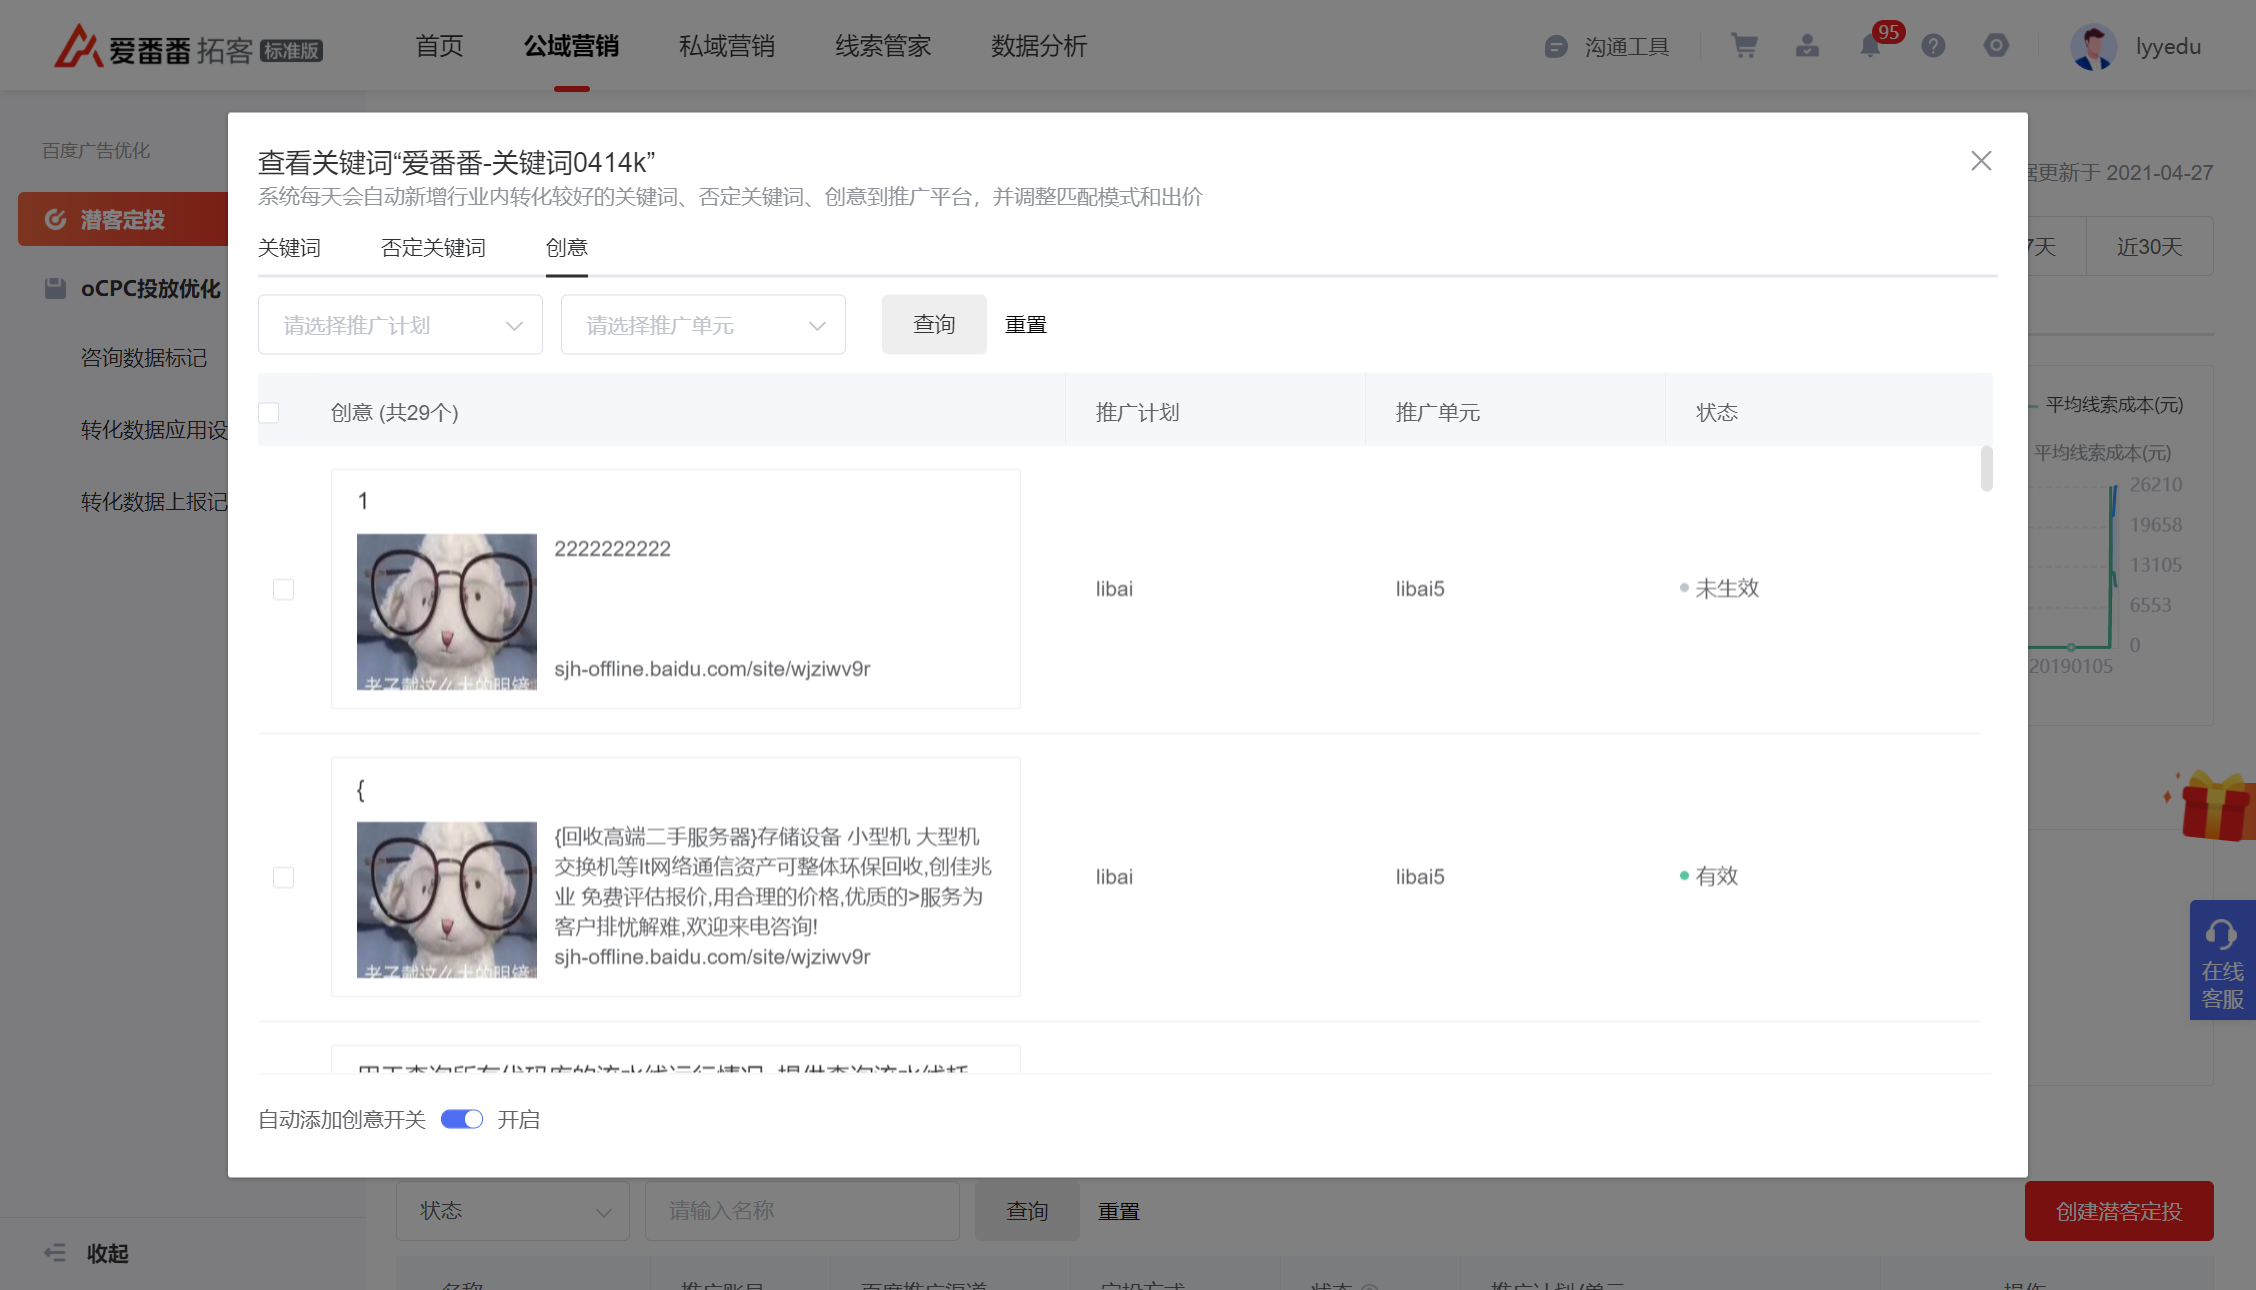Open the user account icon beside the cart
The height and width of the screenshot is (1290, 2256).
1807,46
